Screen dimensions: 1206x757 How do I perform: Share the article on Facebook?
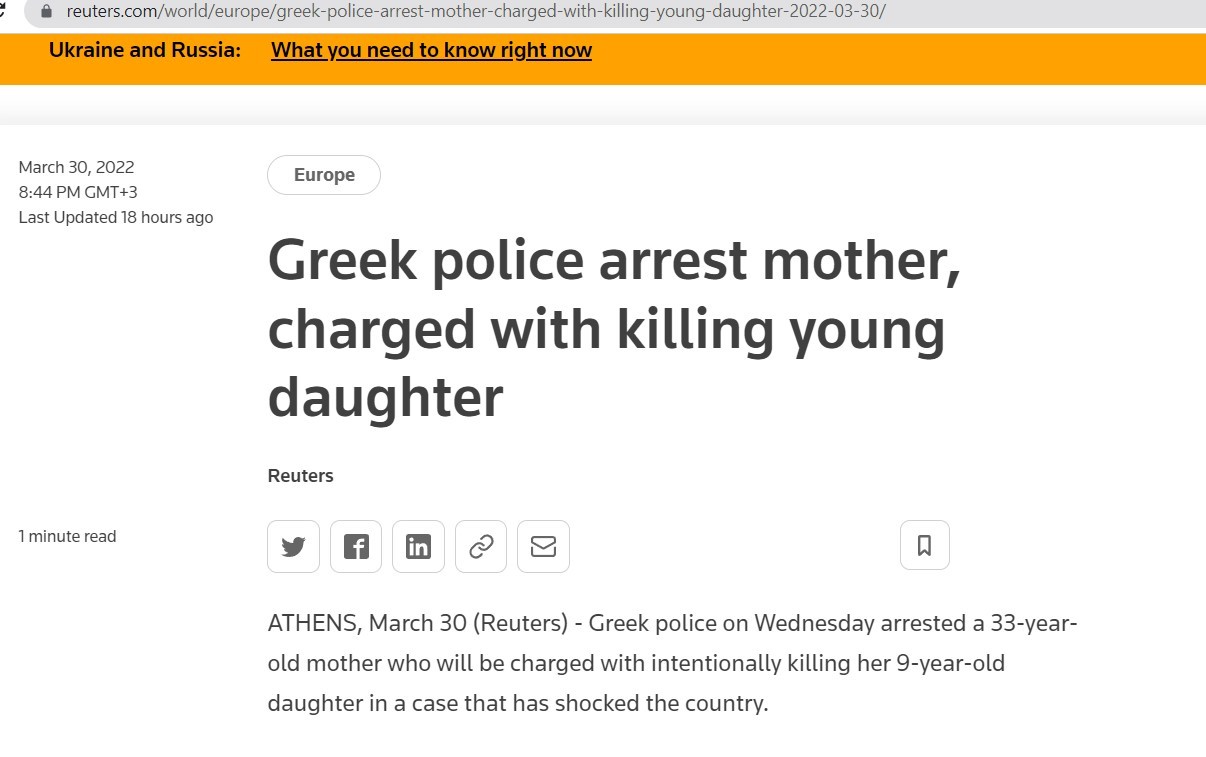coord(356,546)
